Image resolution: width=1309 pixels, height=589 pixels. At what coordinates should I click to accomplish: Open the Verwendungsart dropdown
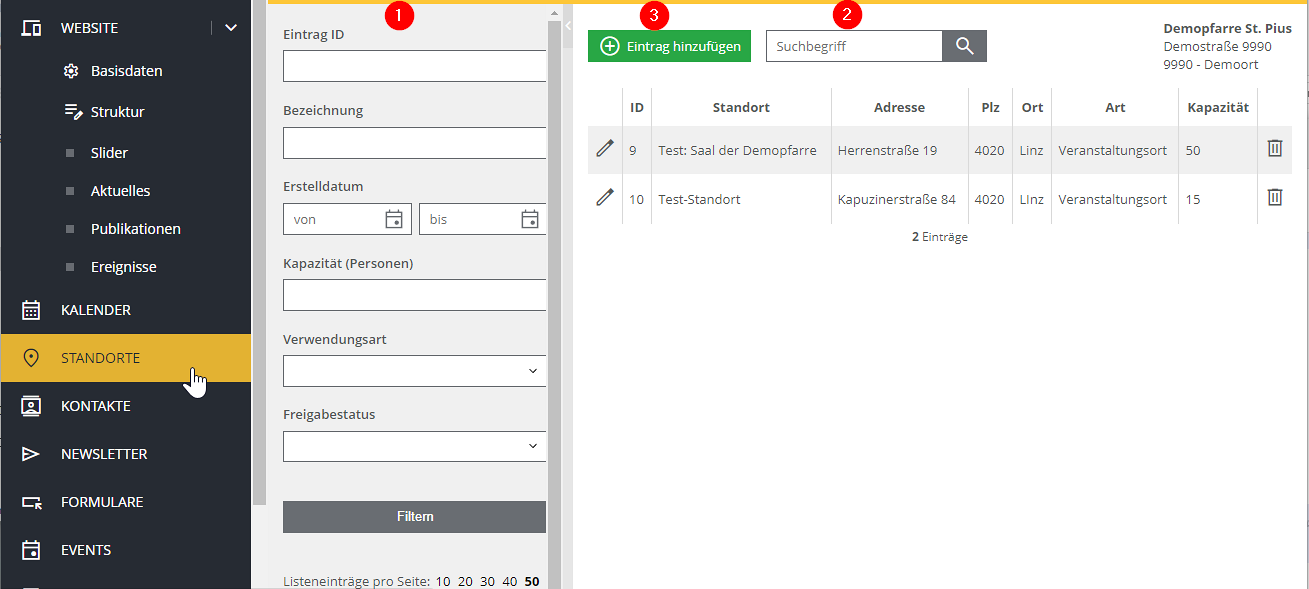click(x=414, y=371)
